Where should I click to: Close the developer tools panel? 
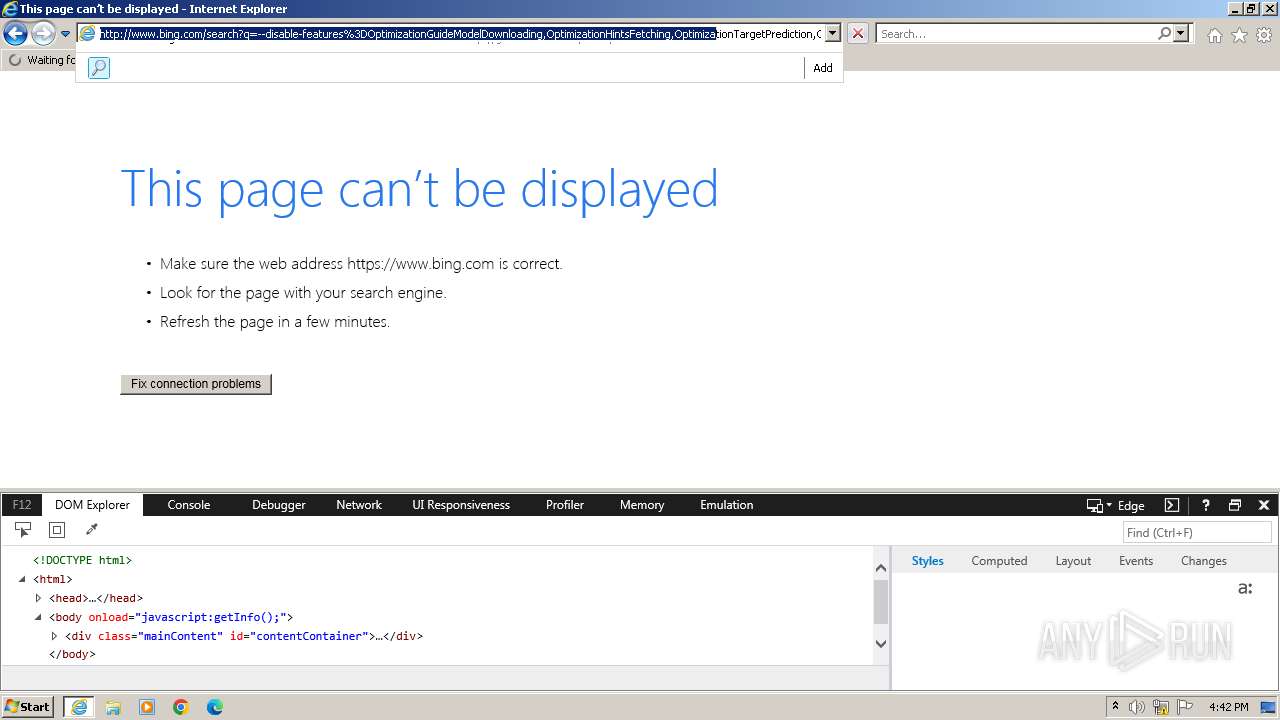1264,505
